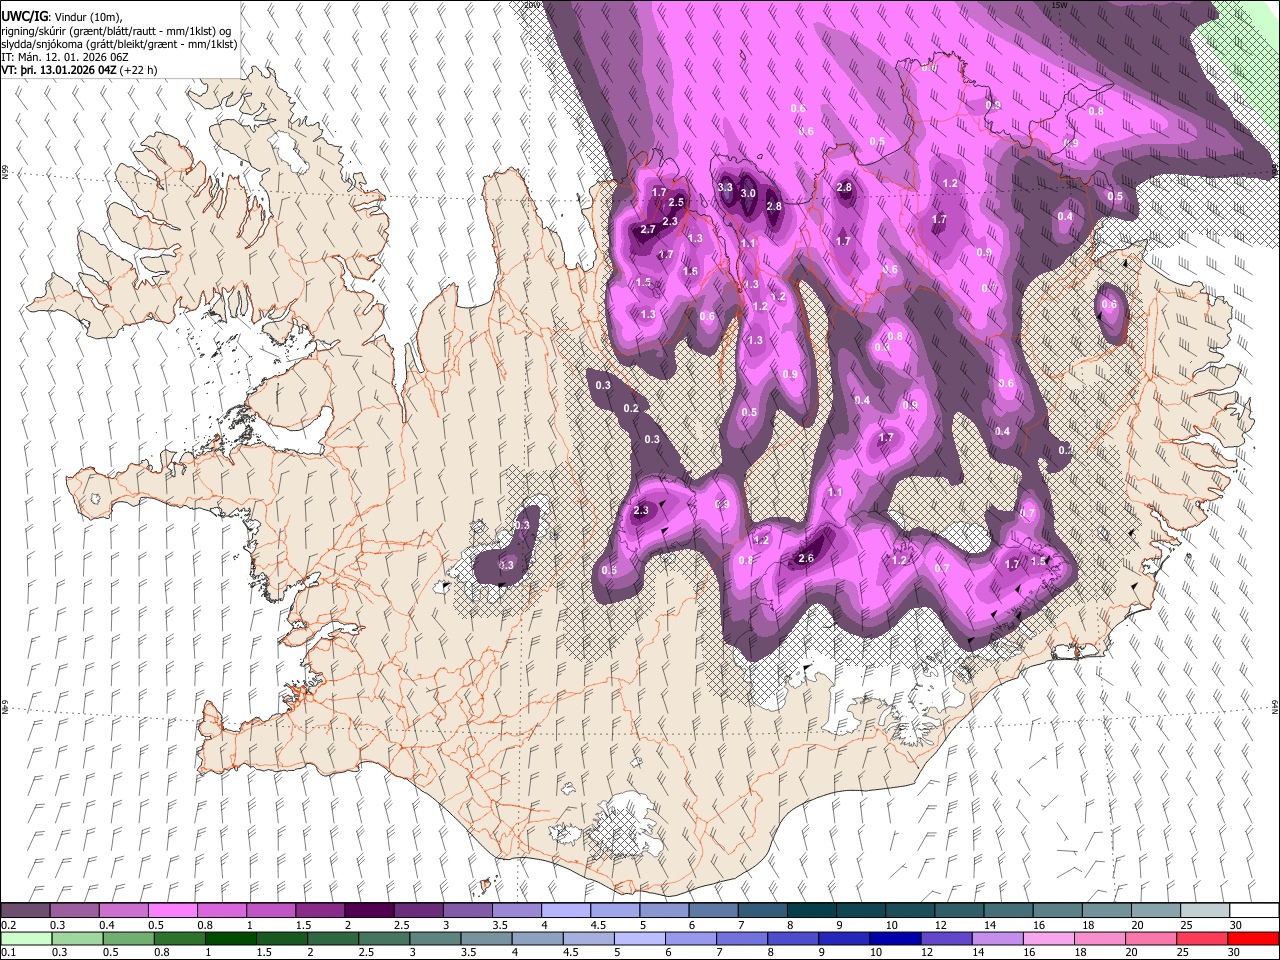
Task: Click the bright red swatch ending the rain legend
Action: point(1252,938)
